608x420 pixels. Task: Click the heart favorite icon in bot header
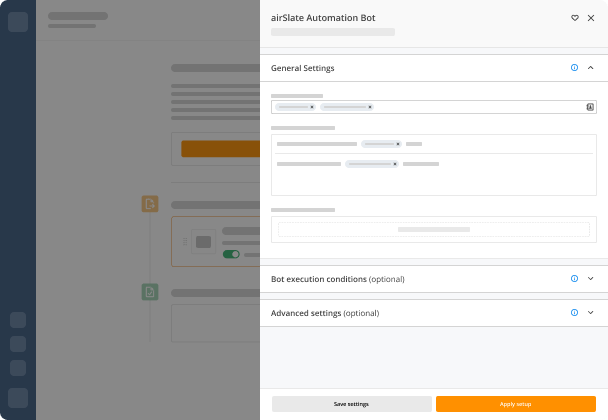575,18
